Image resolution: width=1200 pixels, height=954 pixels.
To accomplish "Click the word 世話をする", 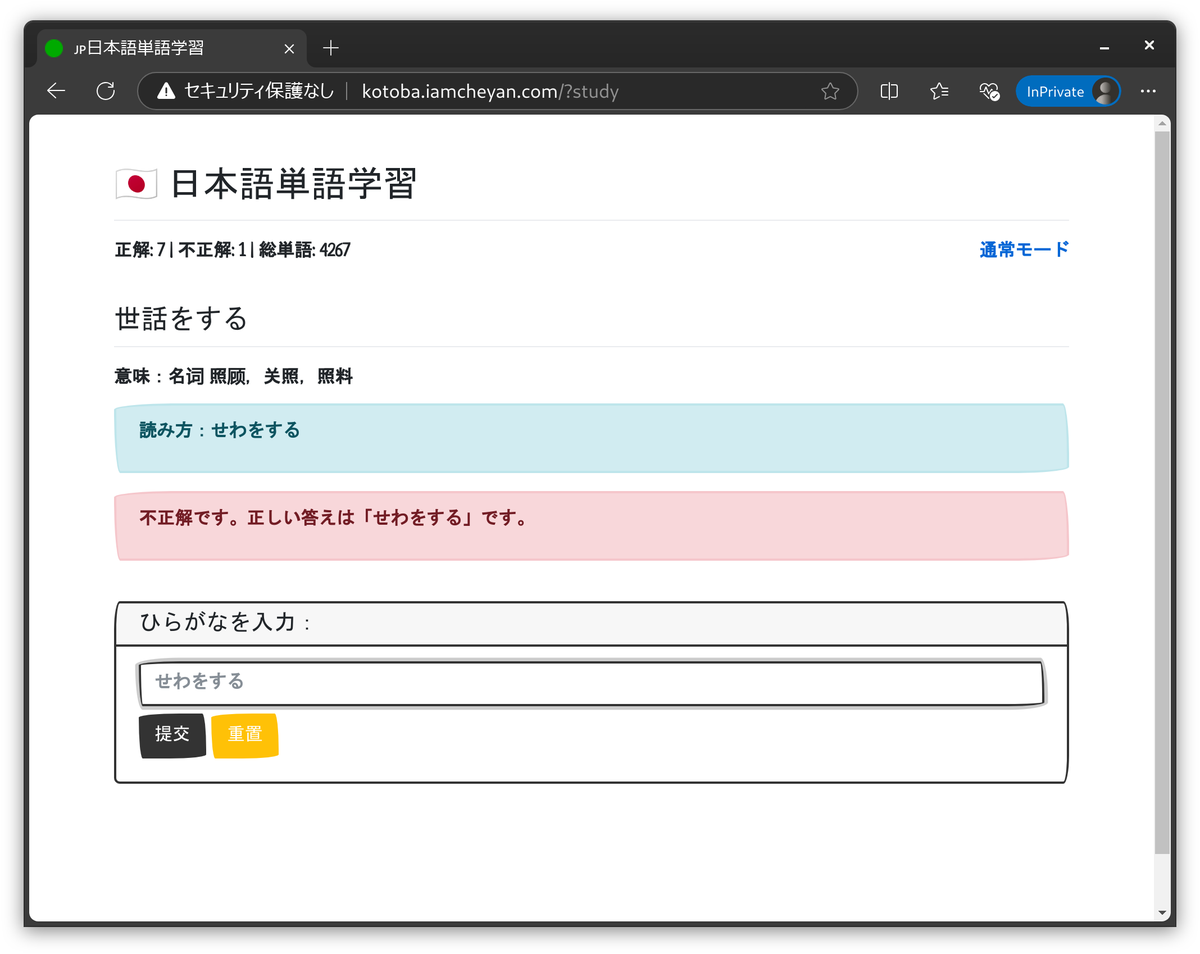I will click(x=181, y=319).
